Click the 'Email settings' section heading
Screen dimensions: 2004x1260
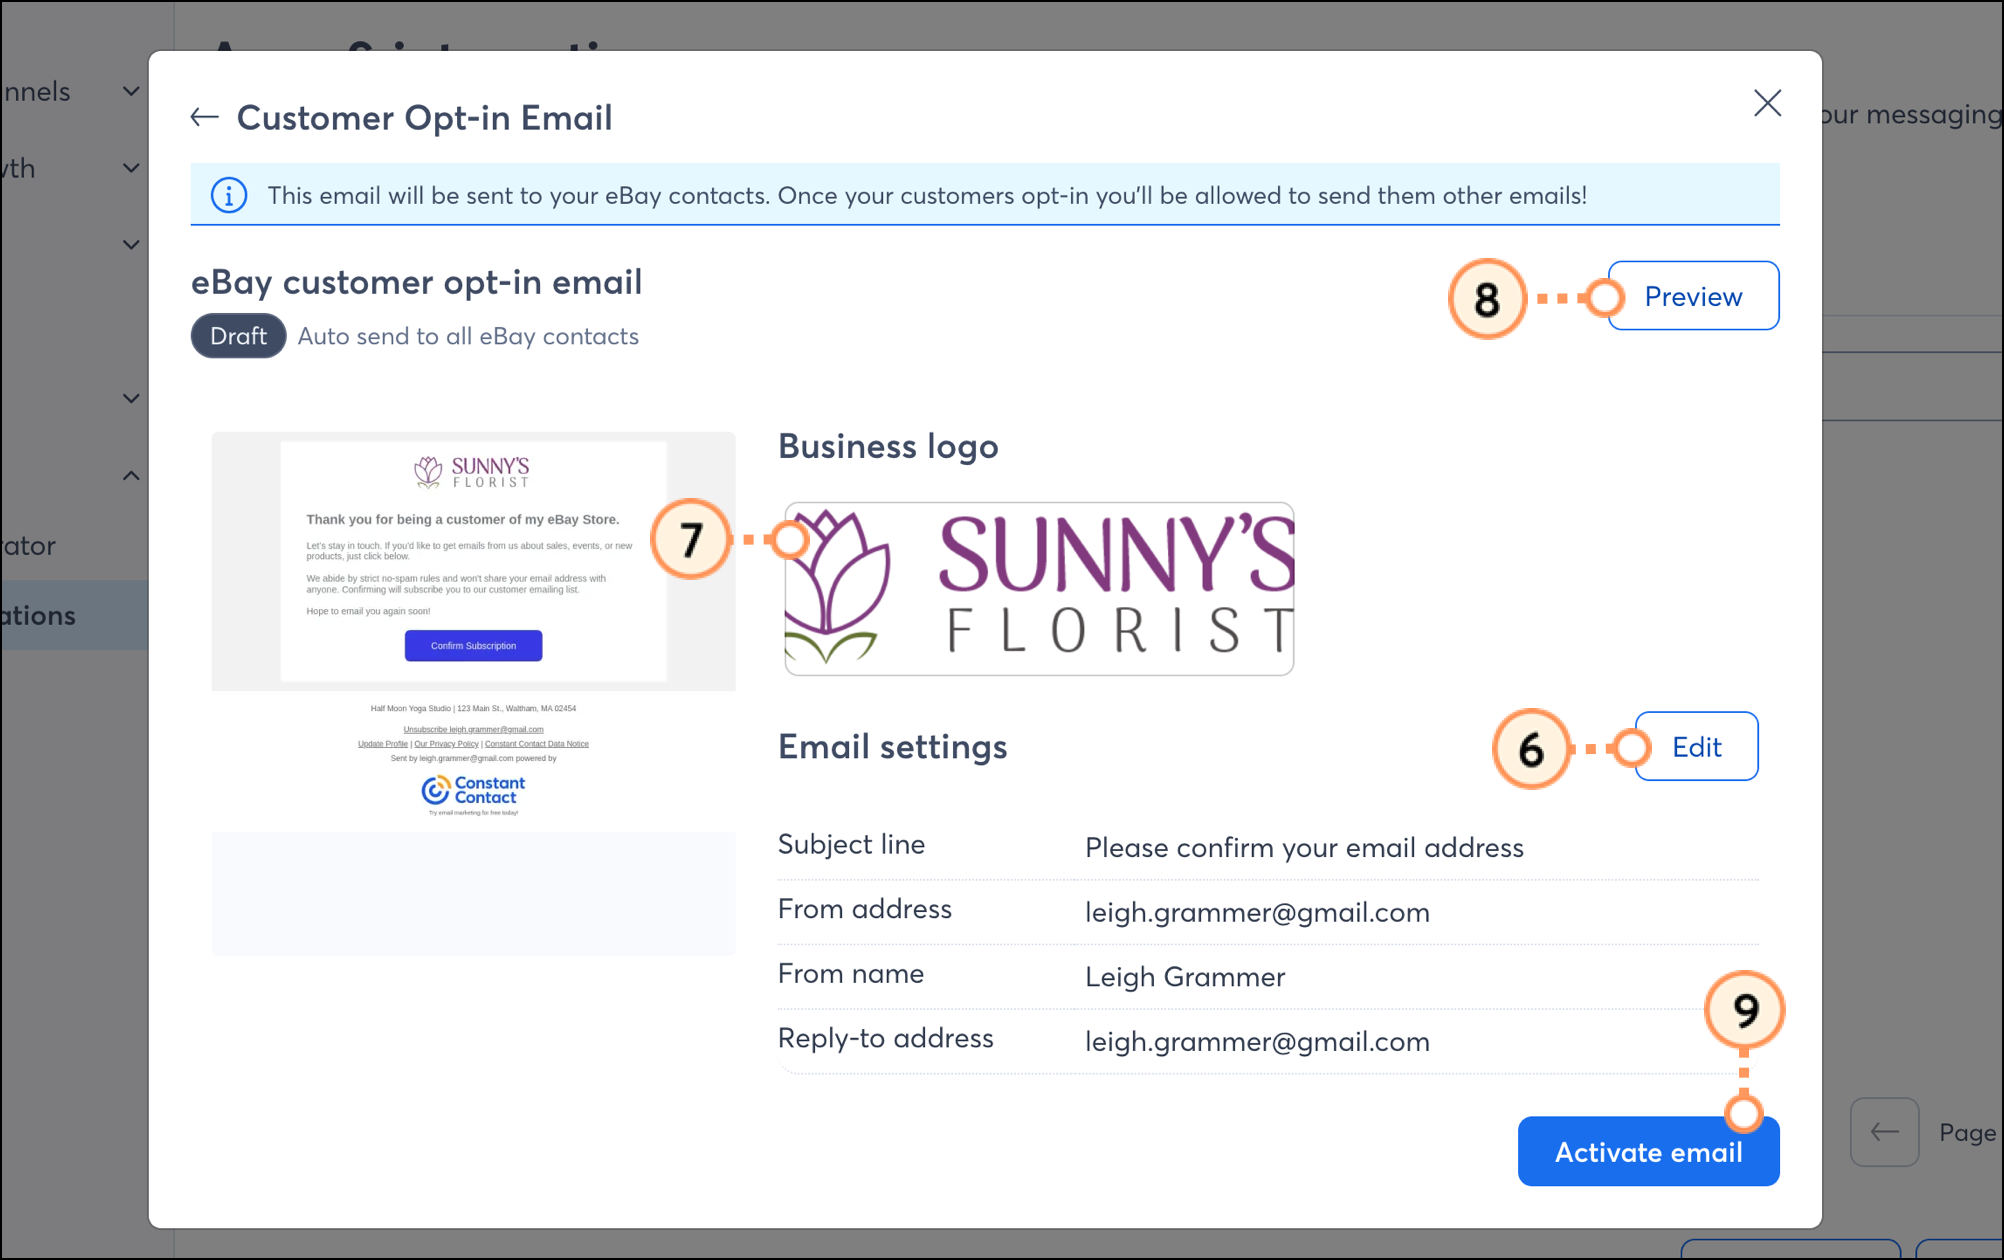892,747
